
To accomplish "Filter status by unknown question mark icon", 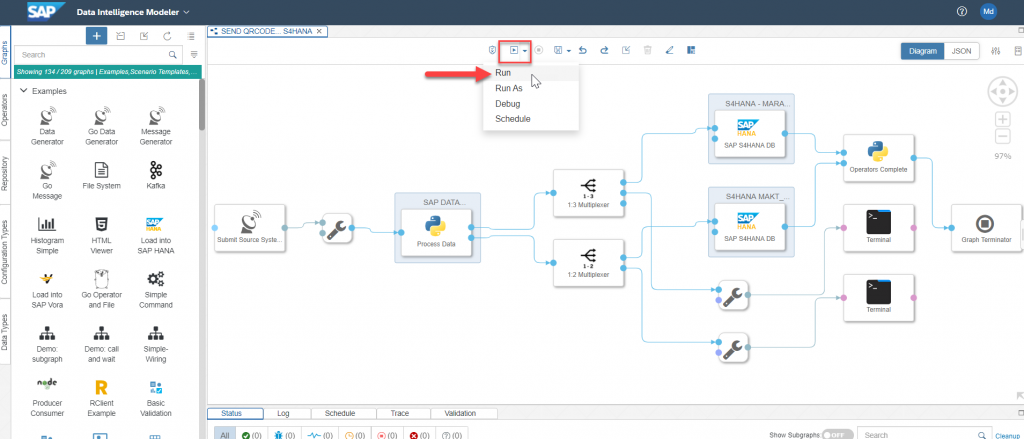I will (452, 434).
